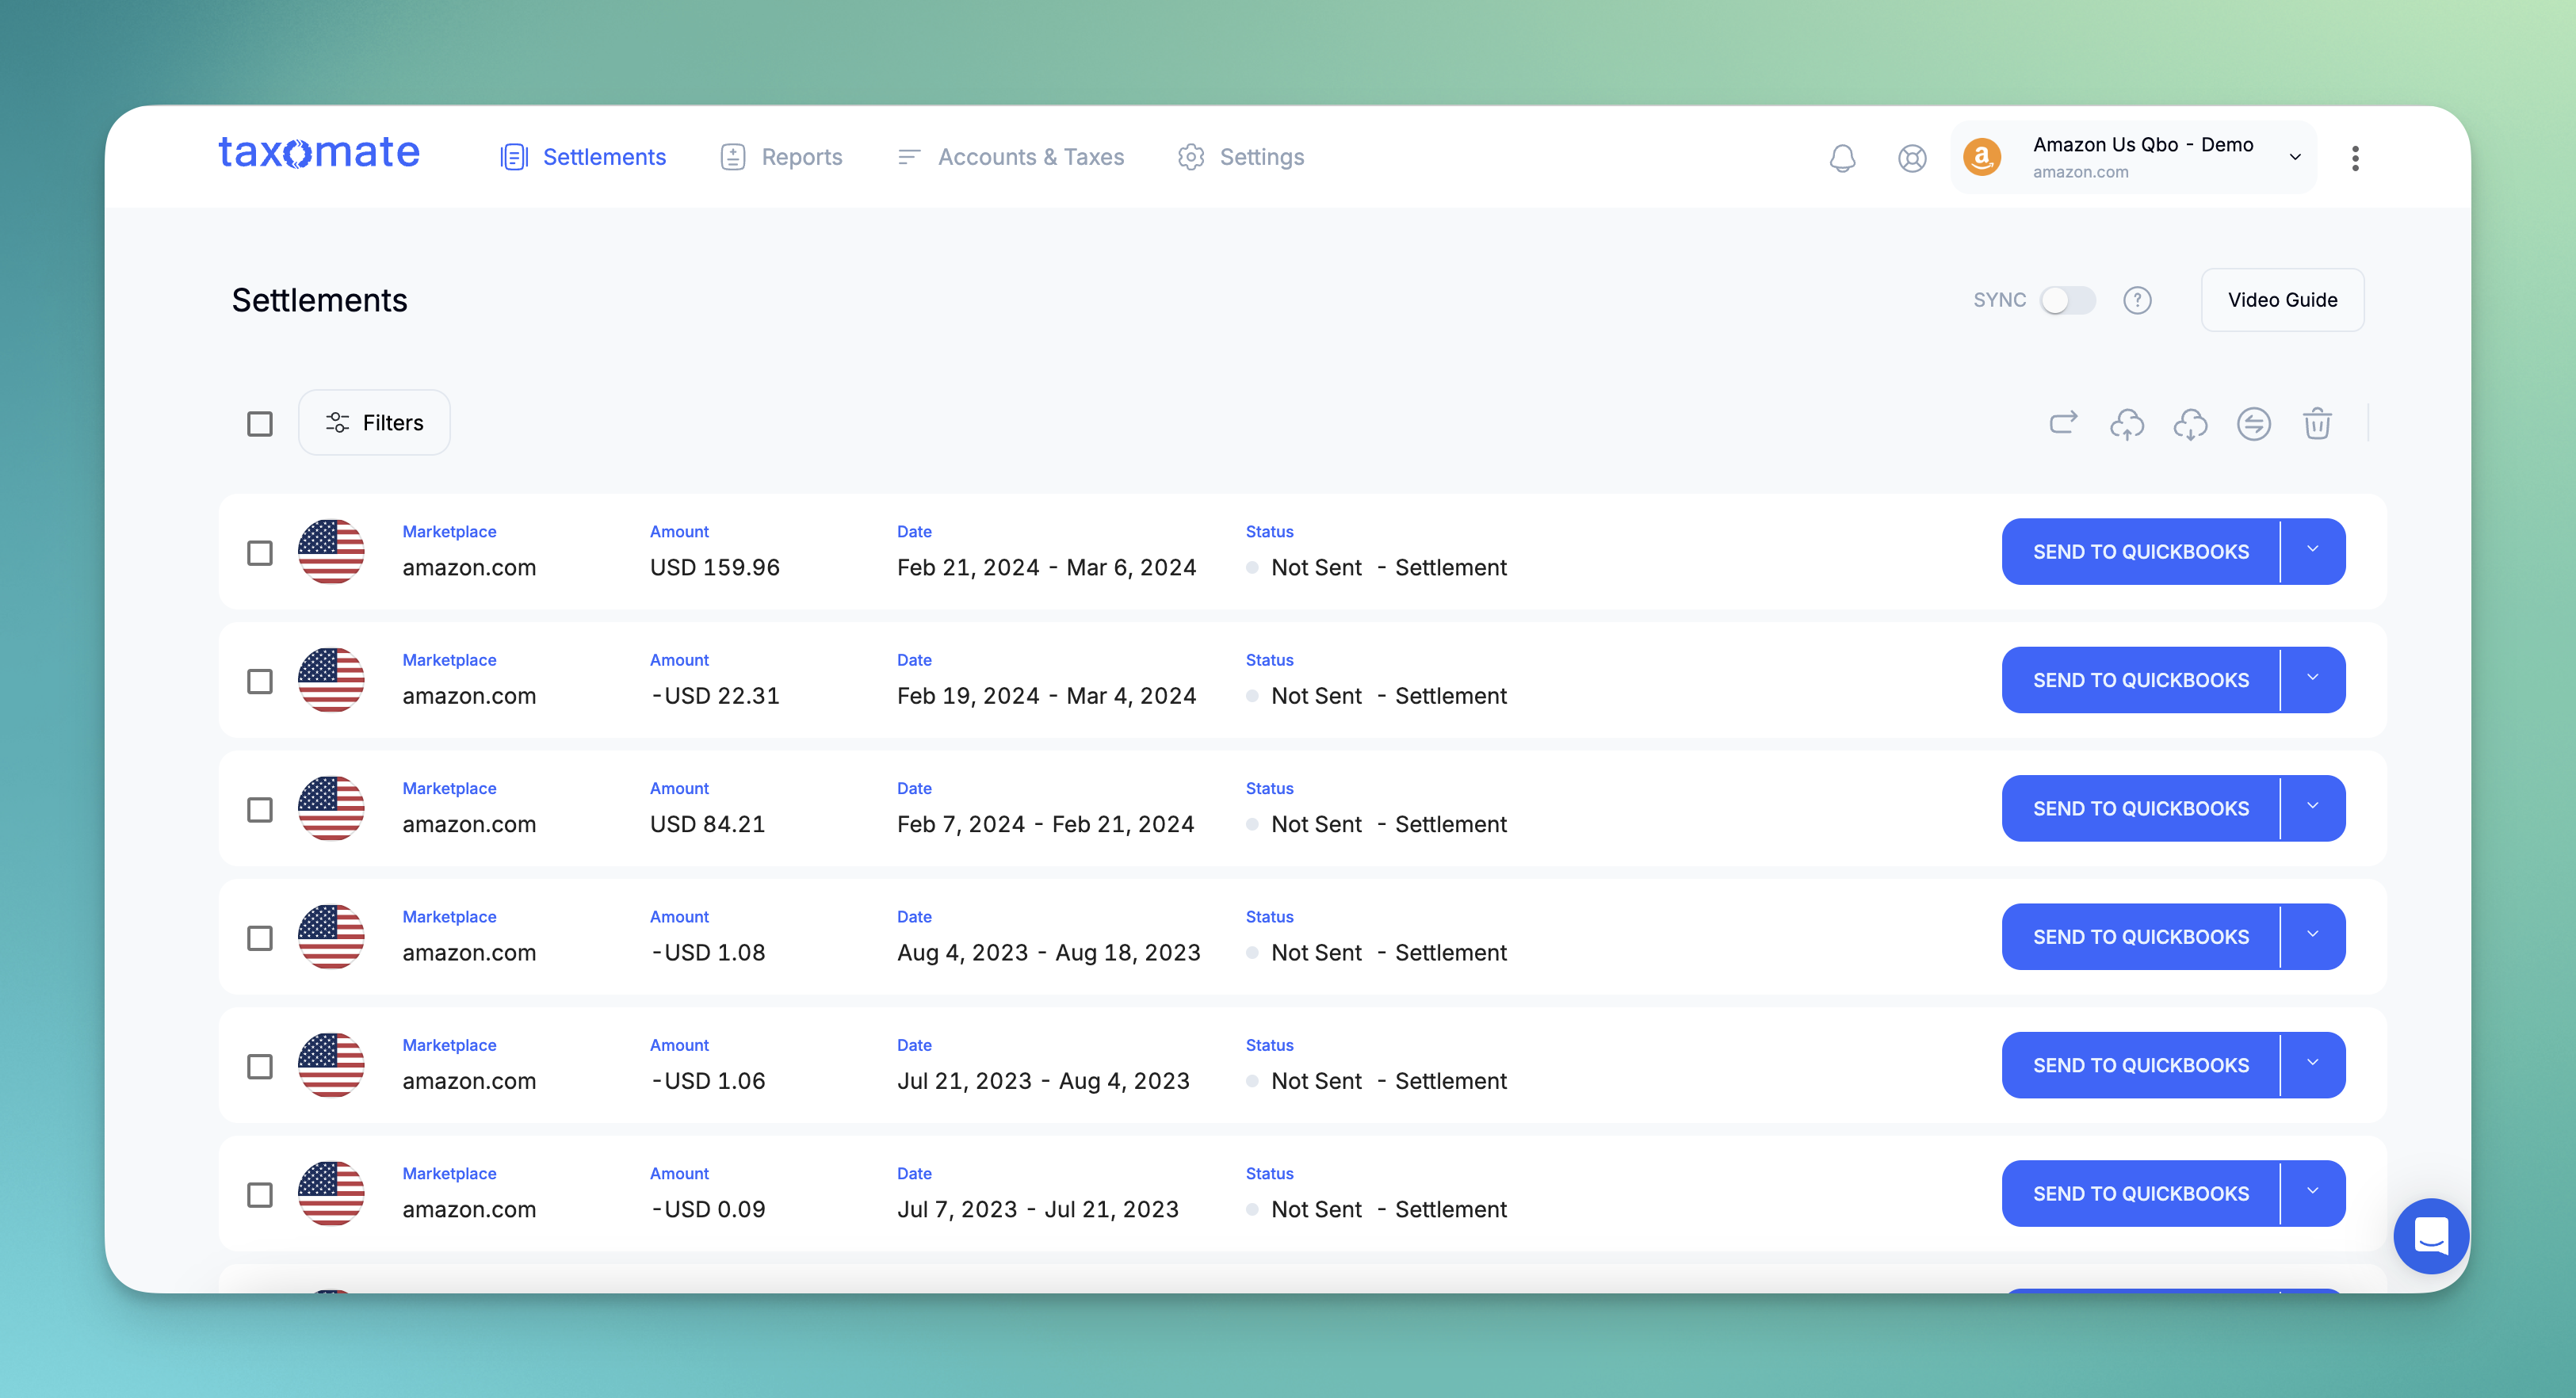Click the question mark help bubble near SYNC
Image resolution: width=2576 pixels, height=1398 pixels.
(2138, 300)
